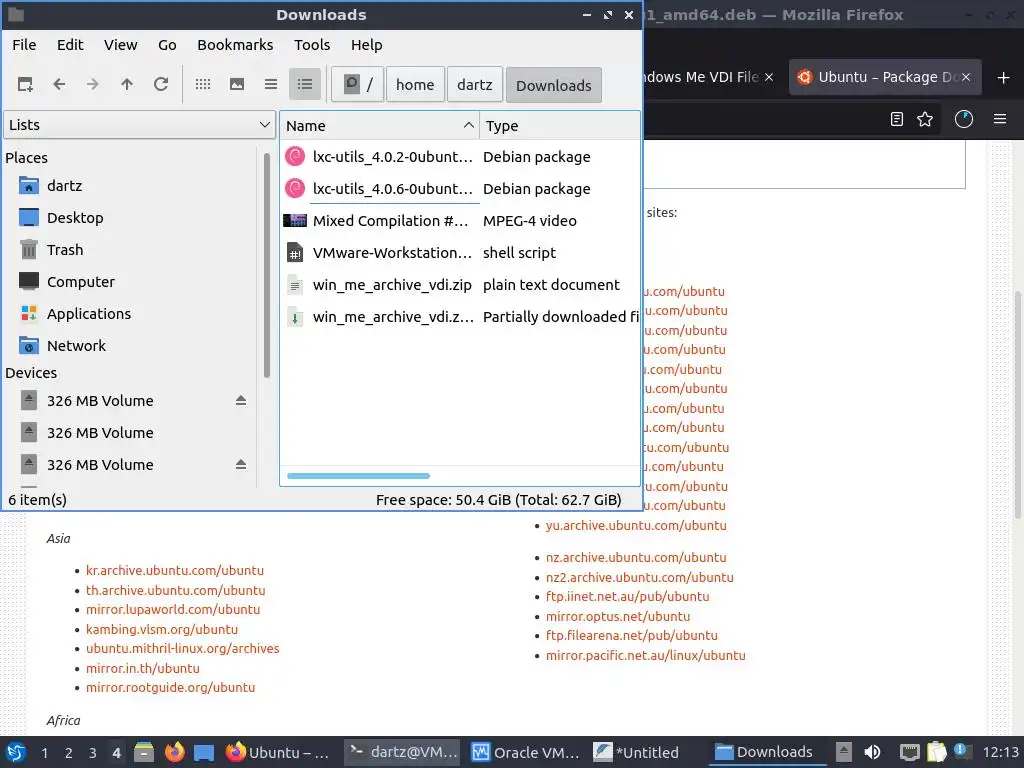The height and width of the screenshot is (768, 1024).
Task: Open the Bookmarks menu
Action: point(235,45)
